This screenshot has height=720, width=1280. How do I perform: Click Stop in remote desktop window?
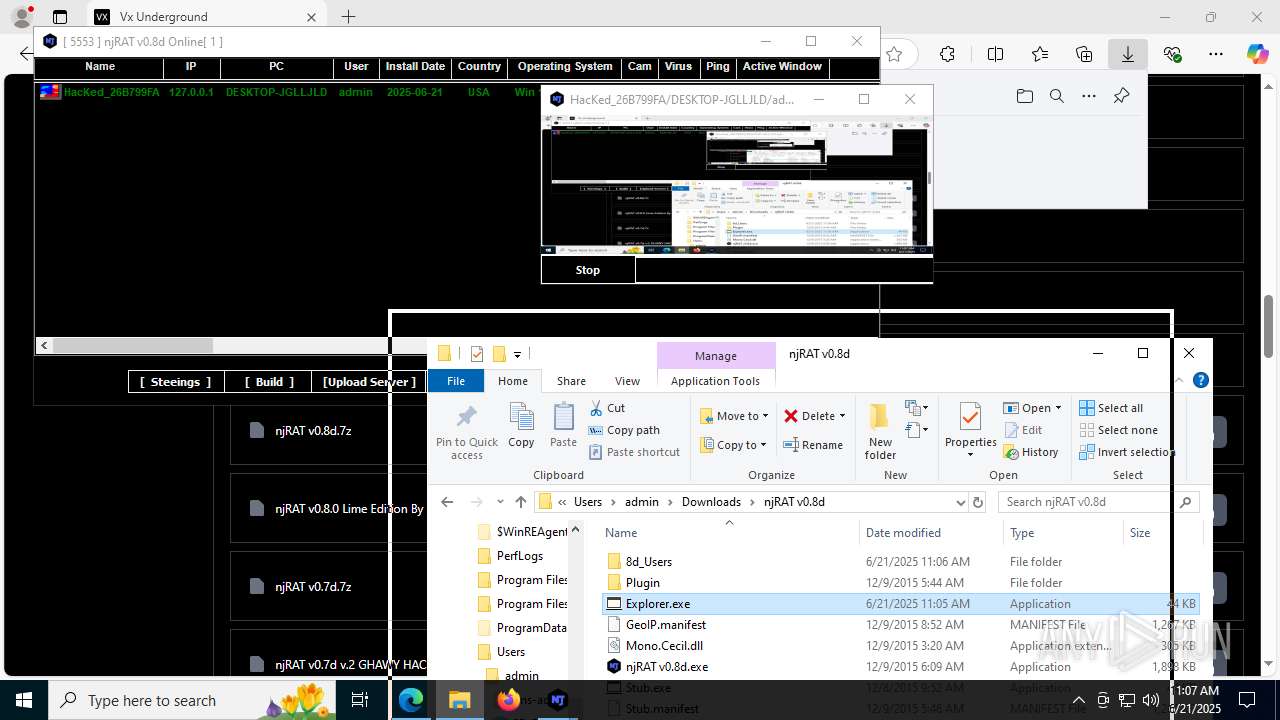pos(588,270)
